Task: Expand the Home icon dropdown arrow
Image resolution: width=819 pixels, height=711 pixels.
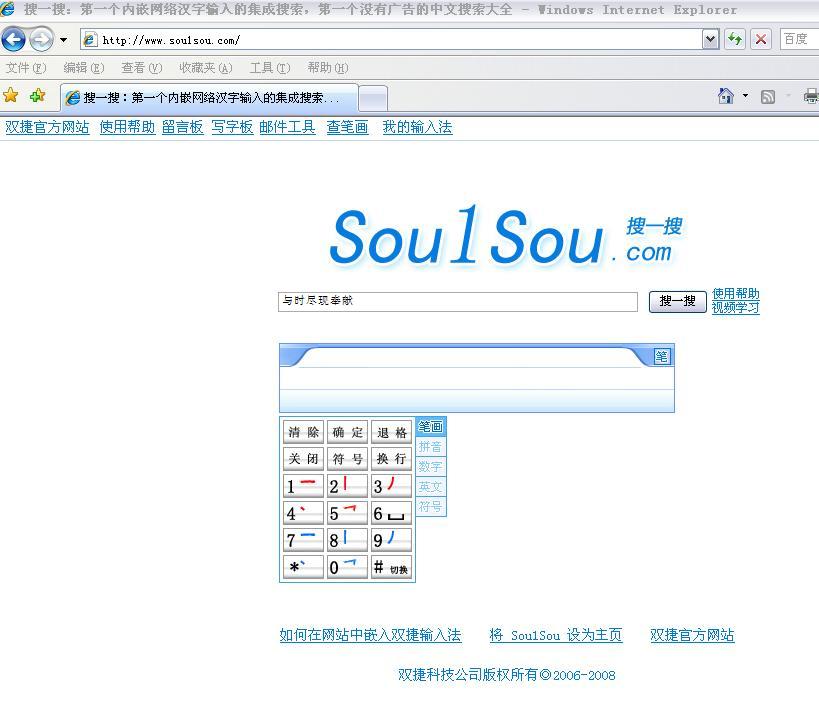Action: (x=745, y=96)
